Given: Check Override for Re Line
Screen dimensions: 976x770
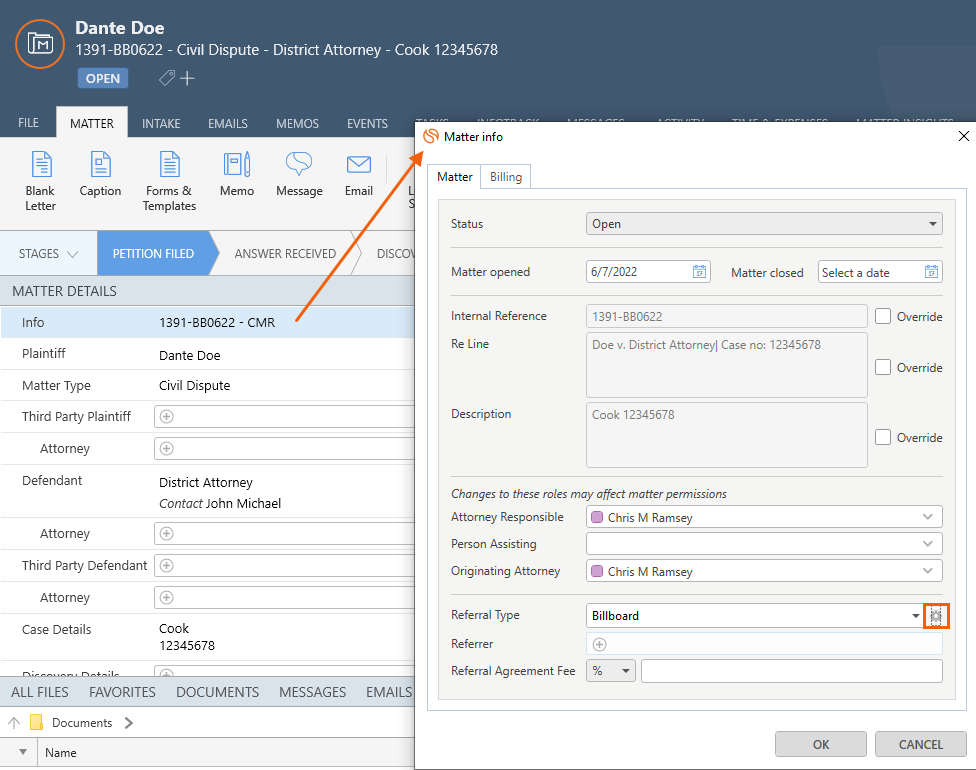Looking at the screenshot, I should [x=883, y=367].
